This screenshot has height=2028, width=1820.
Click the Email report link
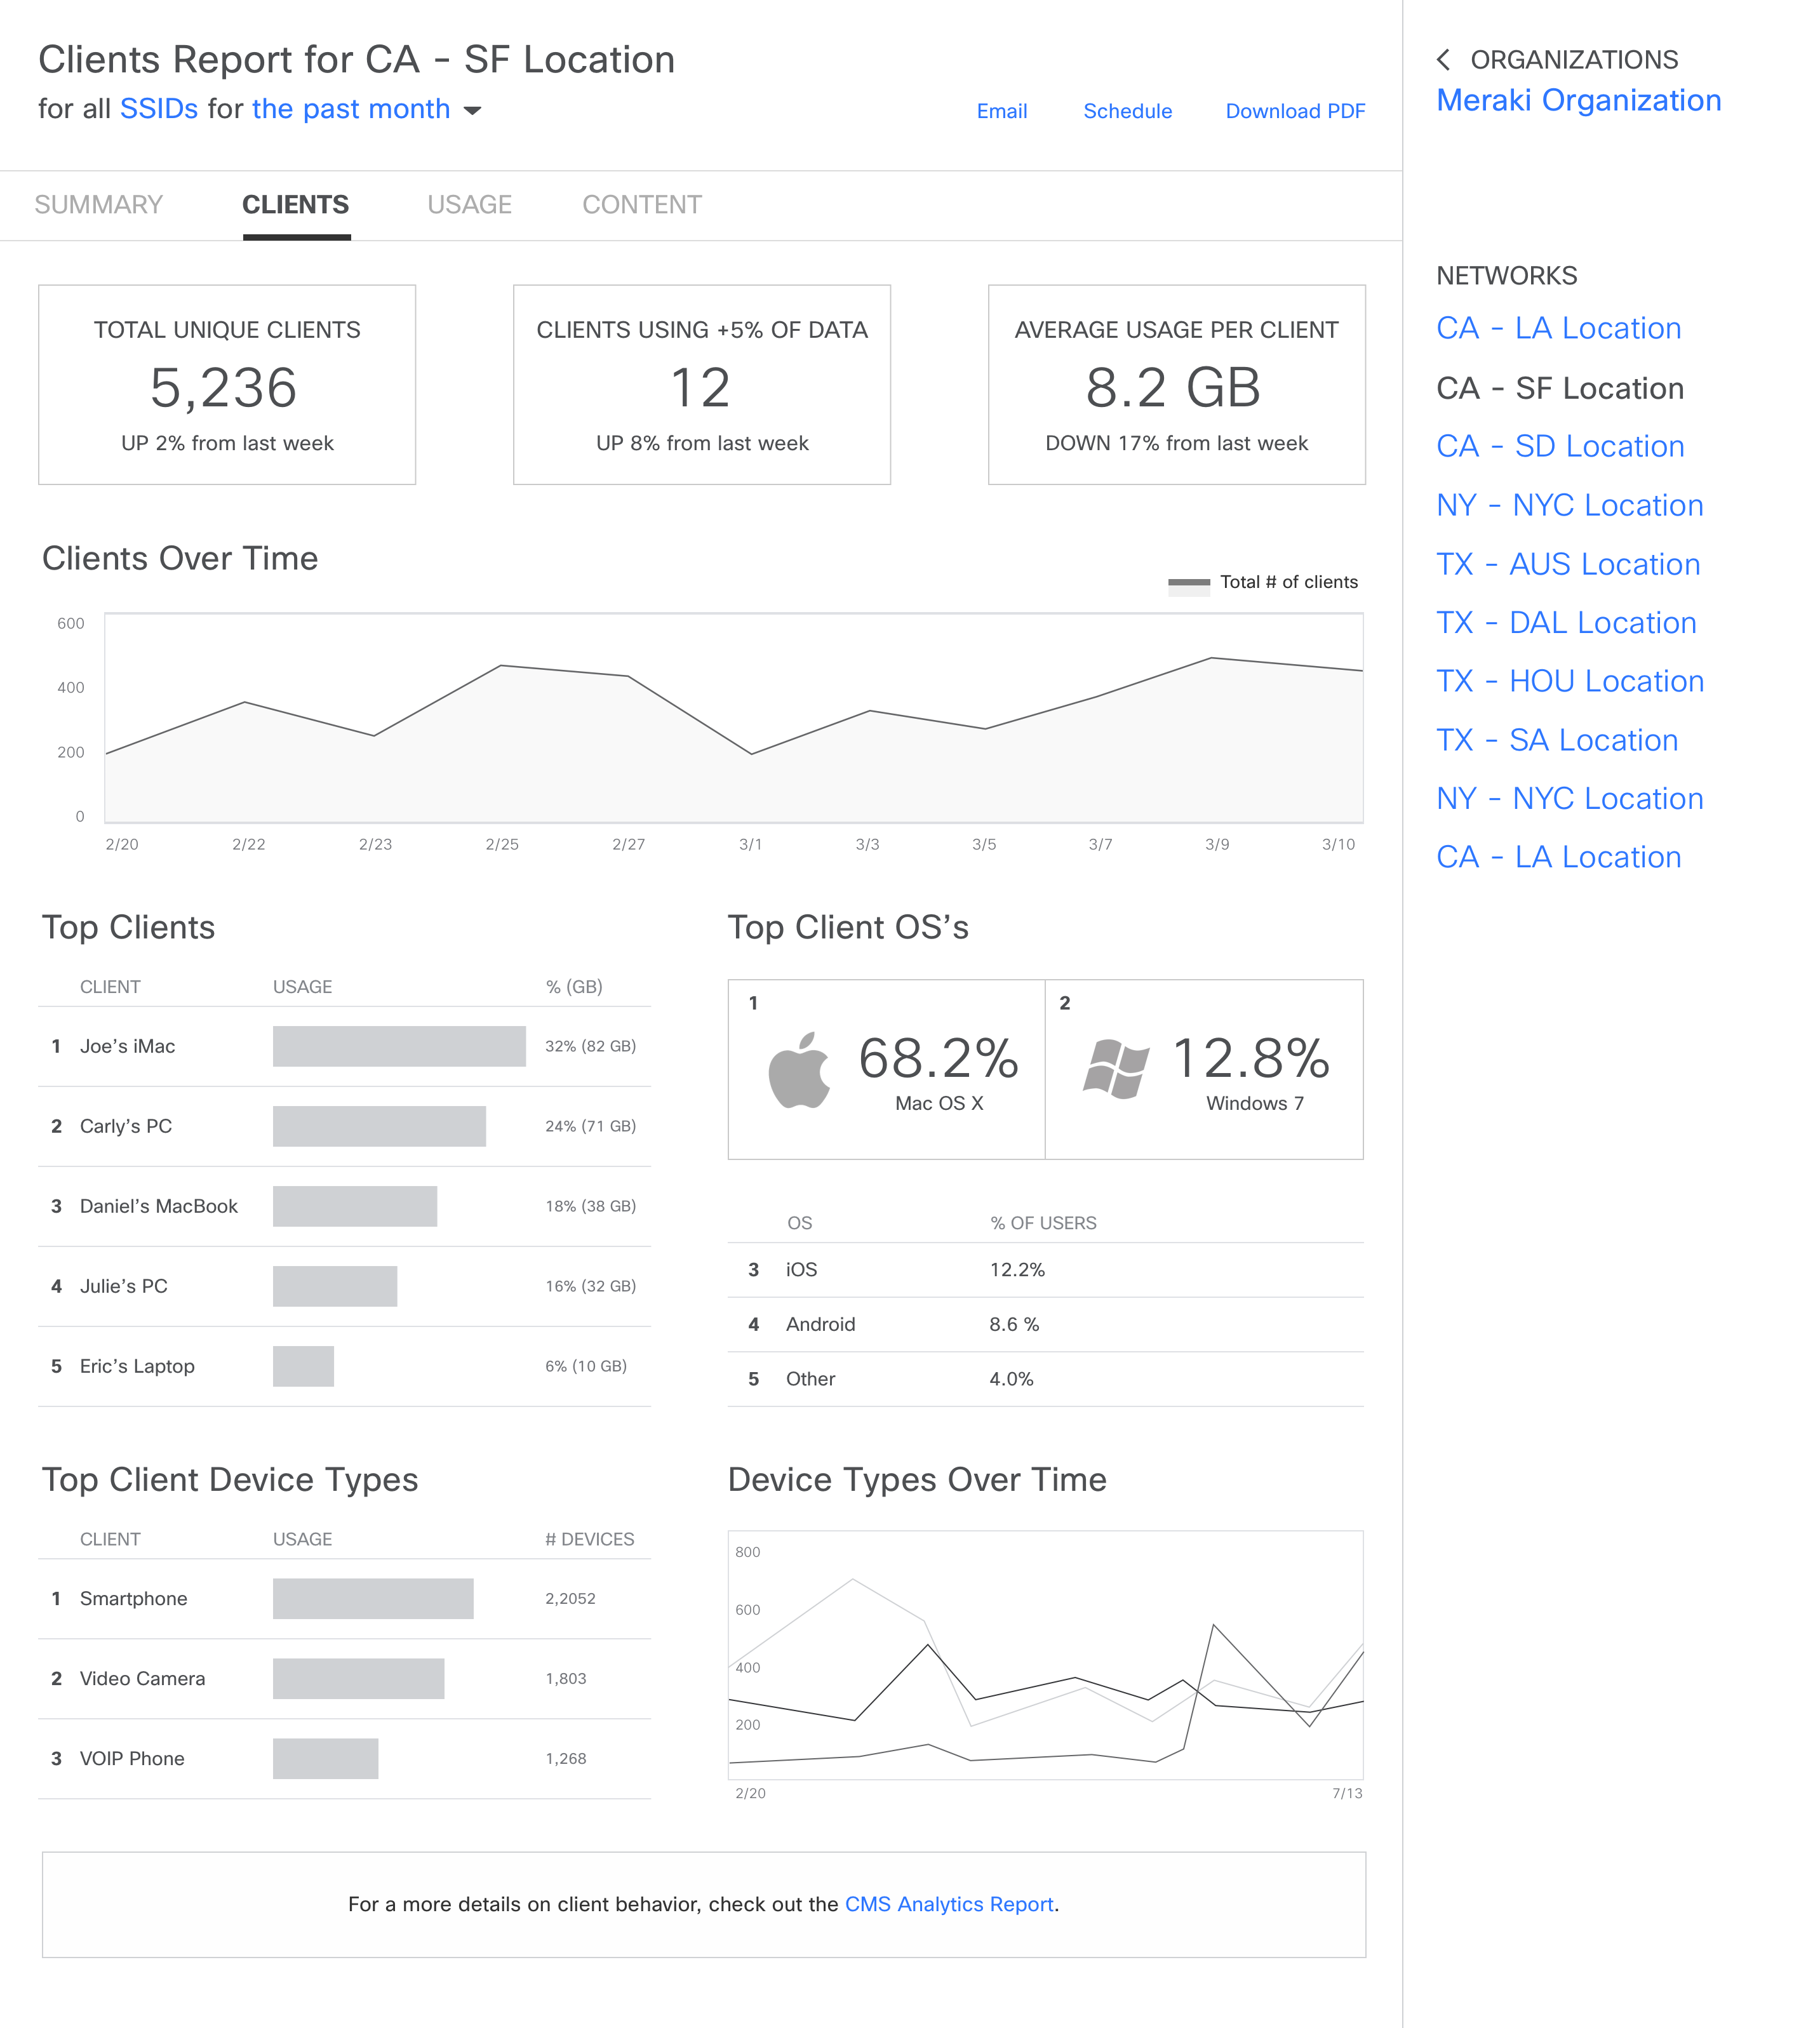[1001, 111]
